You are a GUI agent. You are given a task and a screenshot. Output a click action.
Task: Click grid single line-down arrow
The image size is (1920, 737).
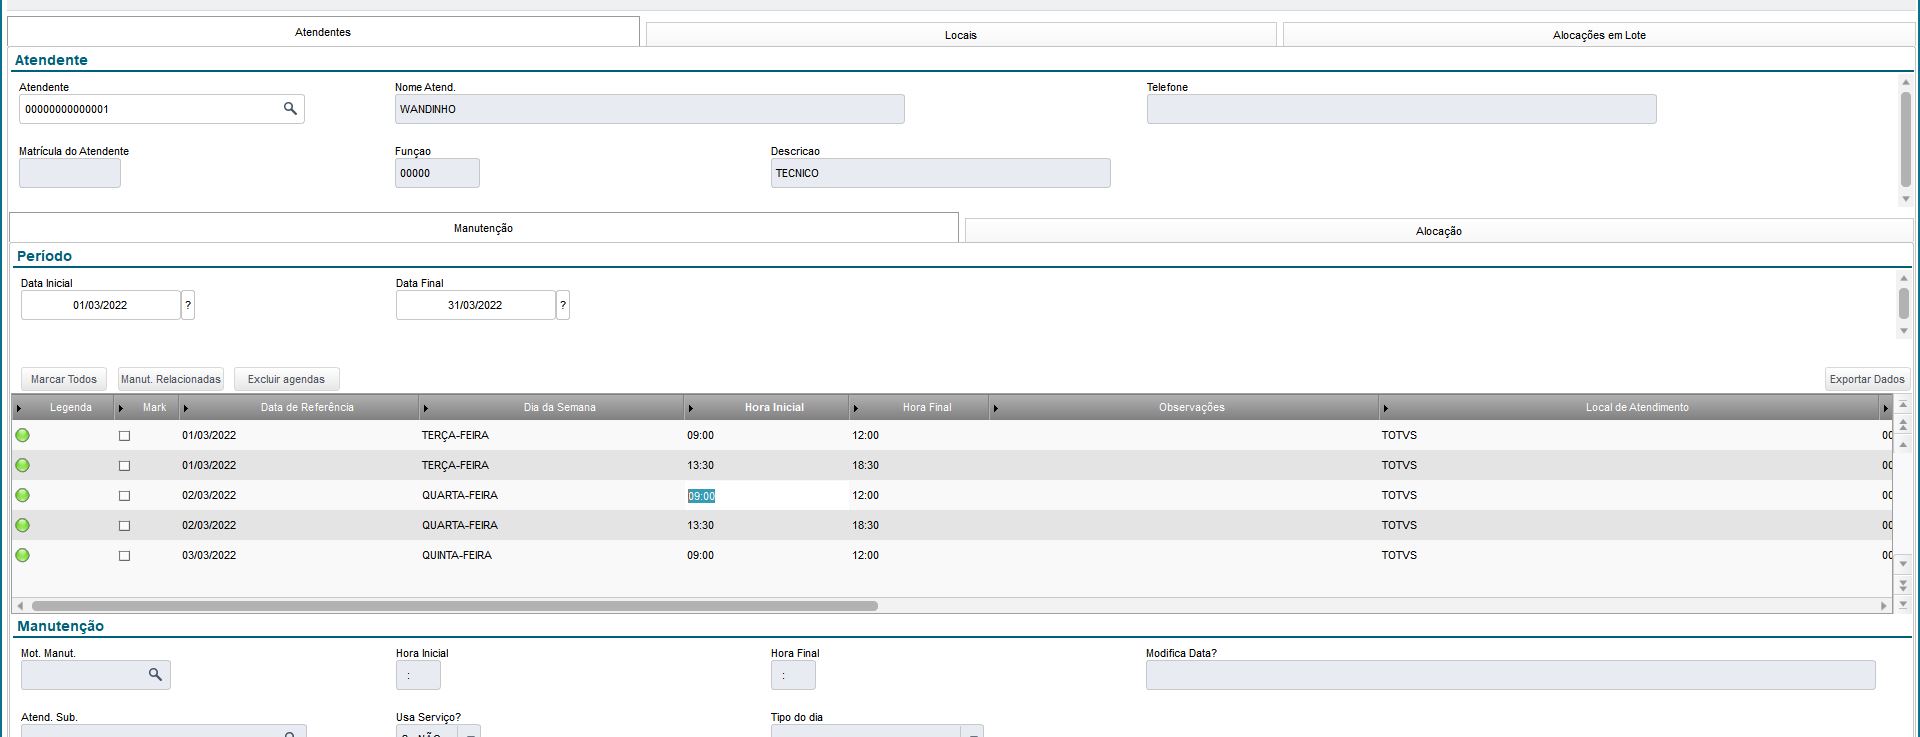coord(1903,564)
